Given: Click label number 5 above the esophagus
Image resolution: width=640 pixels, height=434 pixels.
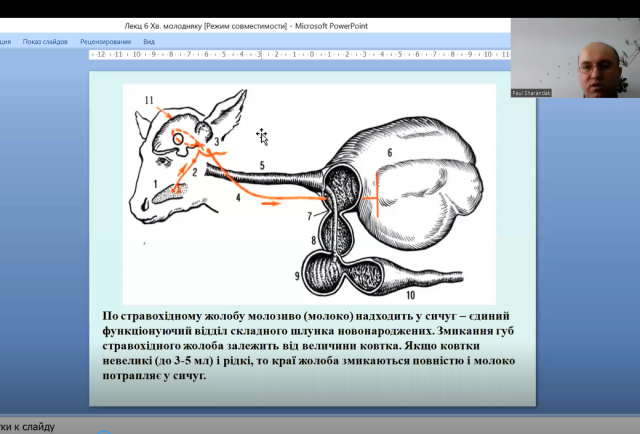Looking at the screenshot, I should (261, 163).
